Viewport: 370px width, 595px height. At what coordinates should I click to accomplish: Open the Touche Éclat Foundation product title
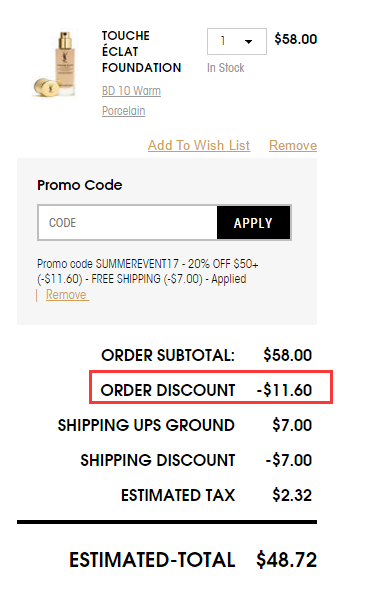pos(141,52)
